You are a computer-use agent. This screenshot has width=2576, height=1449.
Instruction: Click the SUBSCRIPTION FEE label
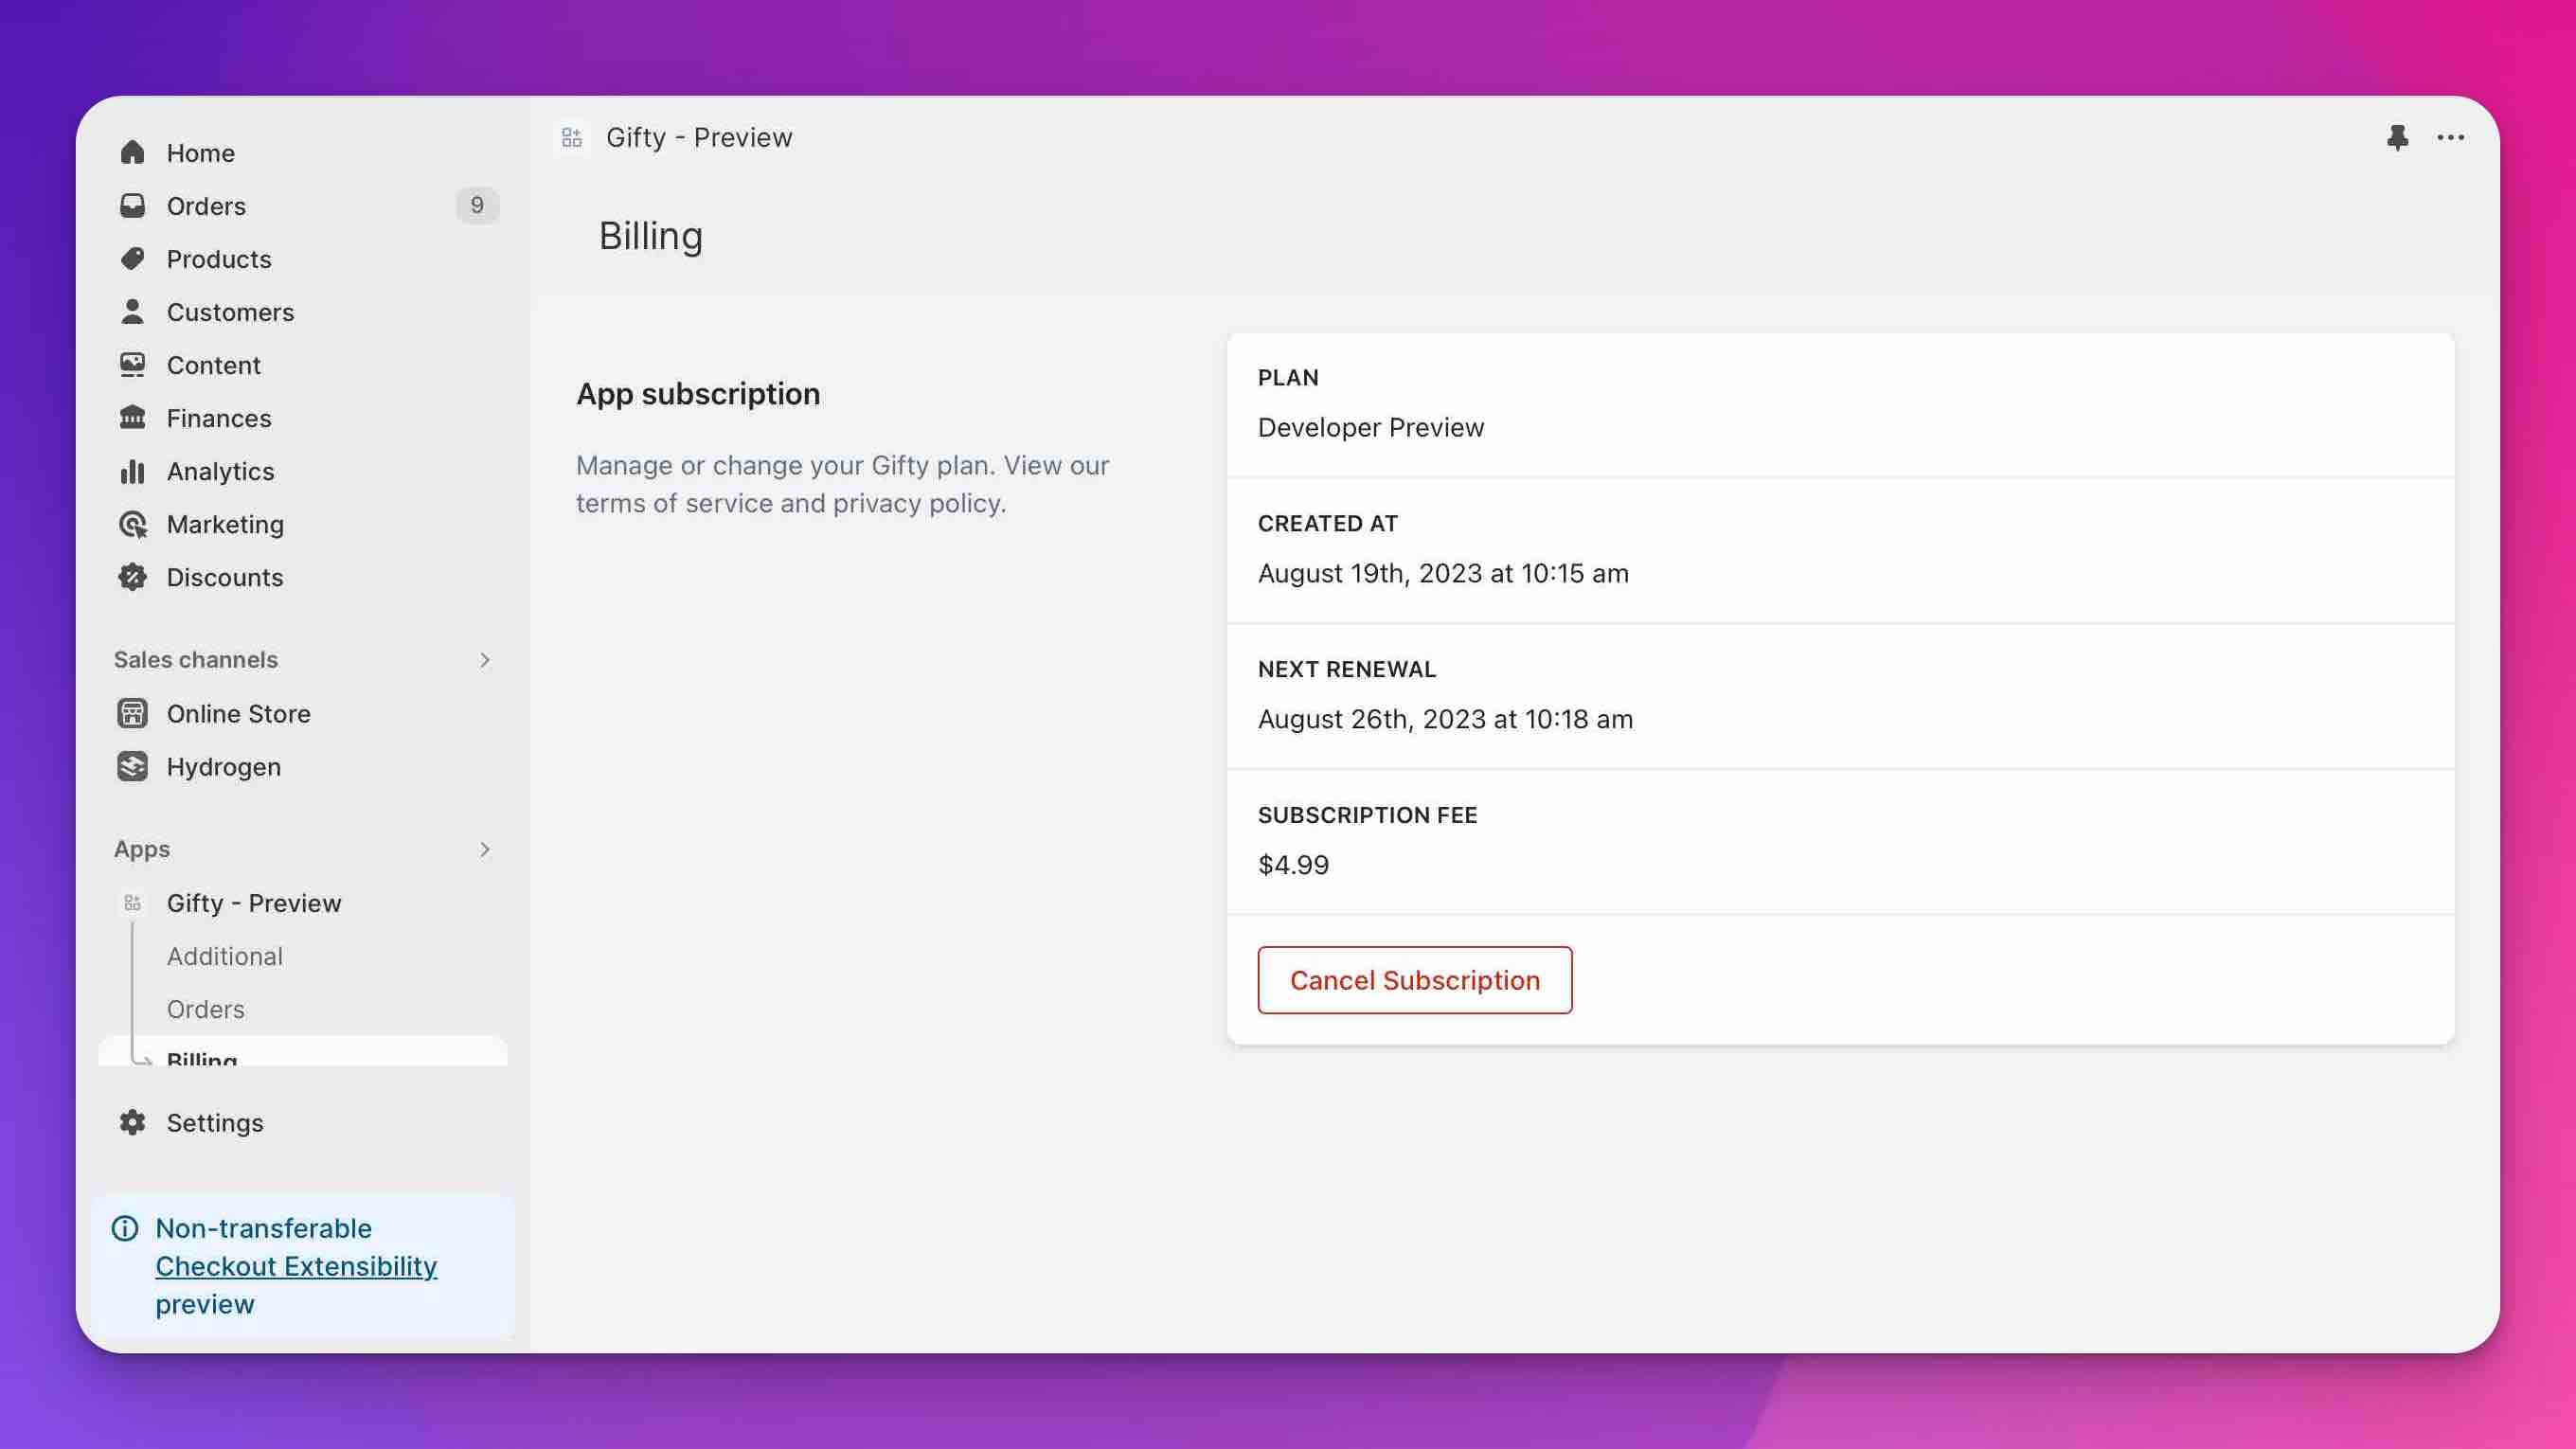tap(1367, 815)
